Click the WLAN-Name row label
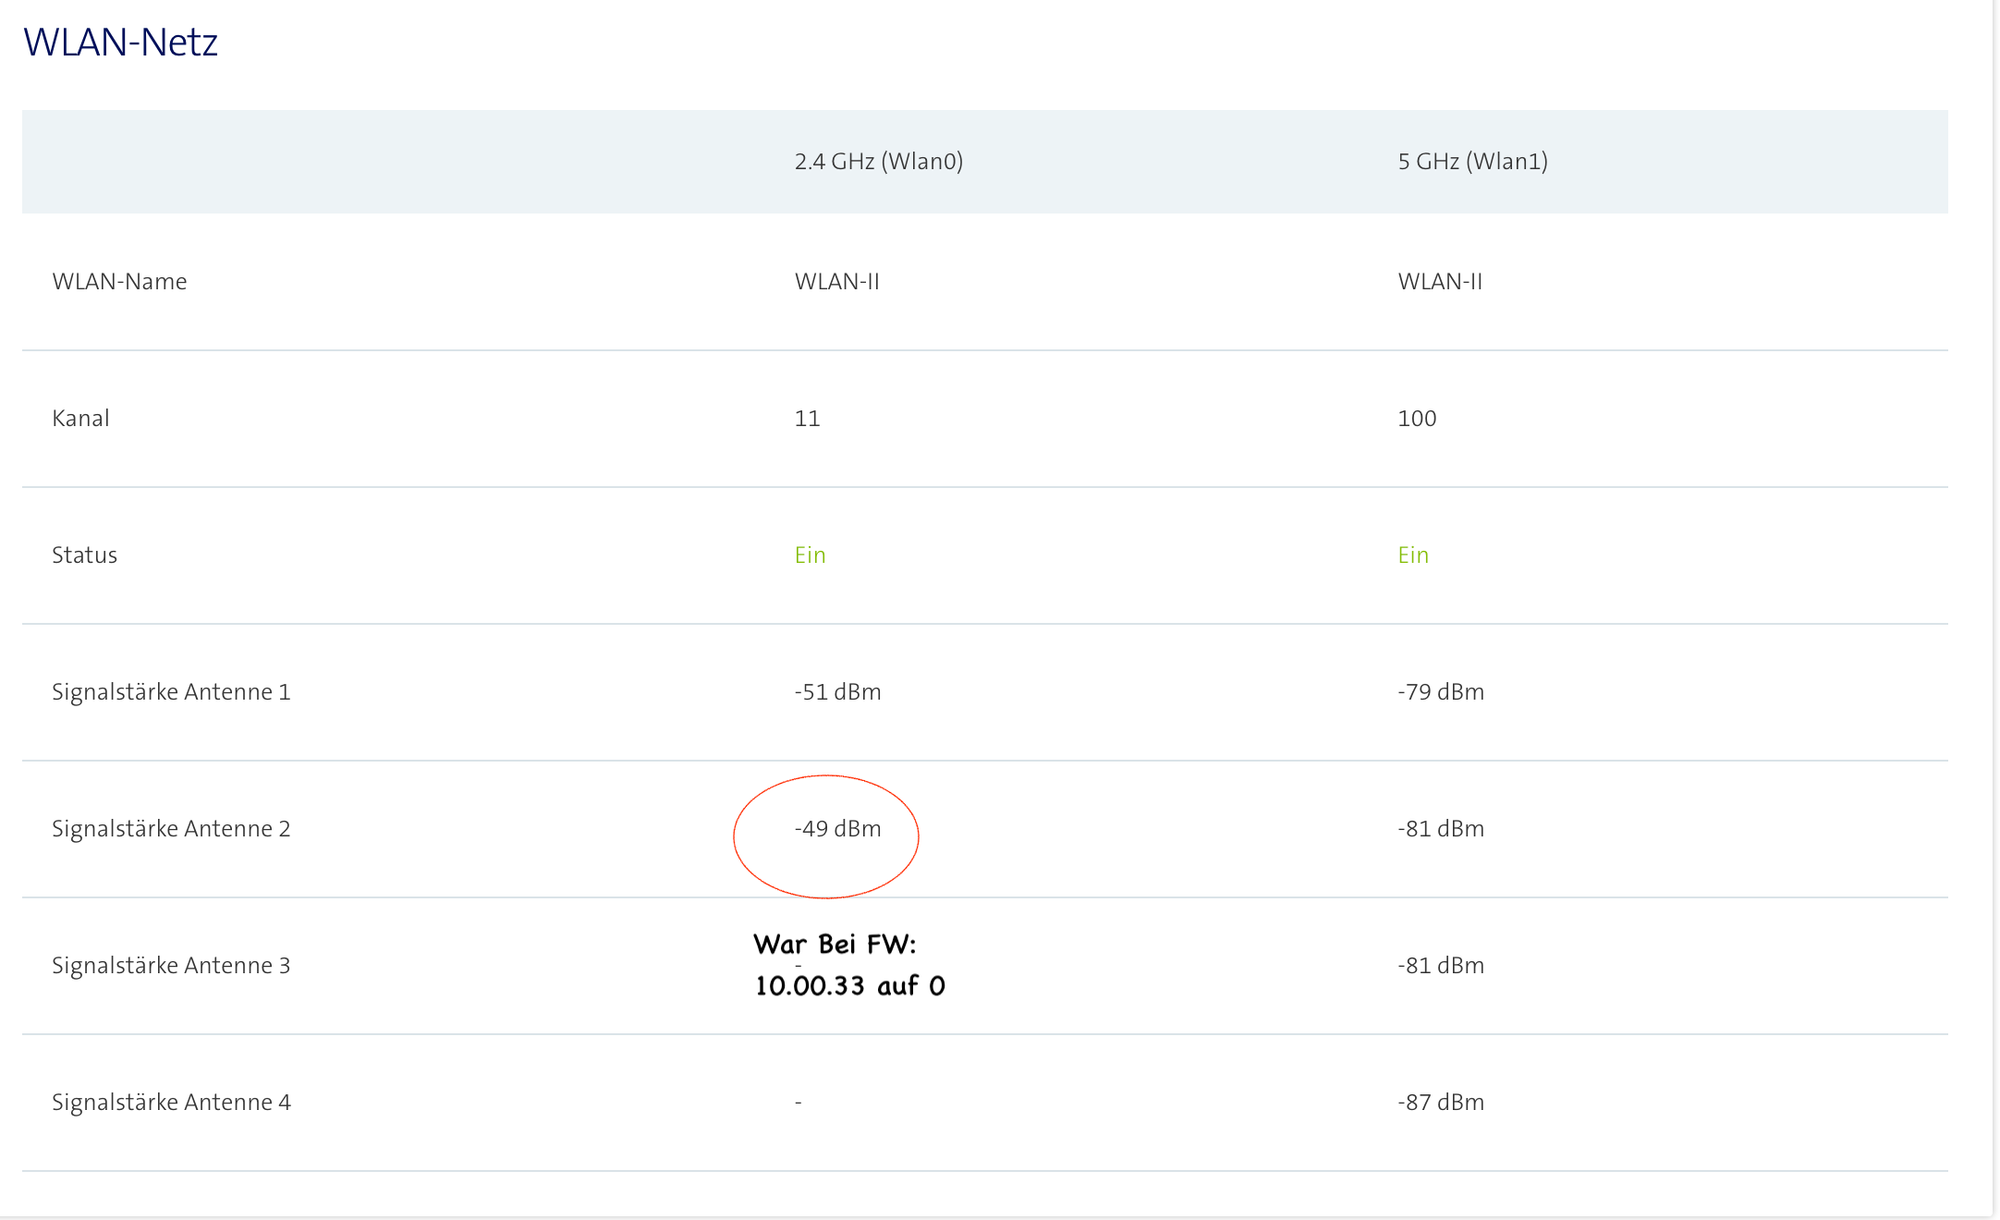Image resolution: width=2000 pixels, height=1220 pixels. (x=119, y=281)
